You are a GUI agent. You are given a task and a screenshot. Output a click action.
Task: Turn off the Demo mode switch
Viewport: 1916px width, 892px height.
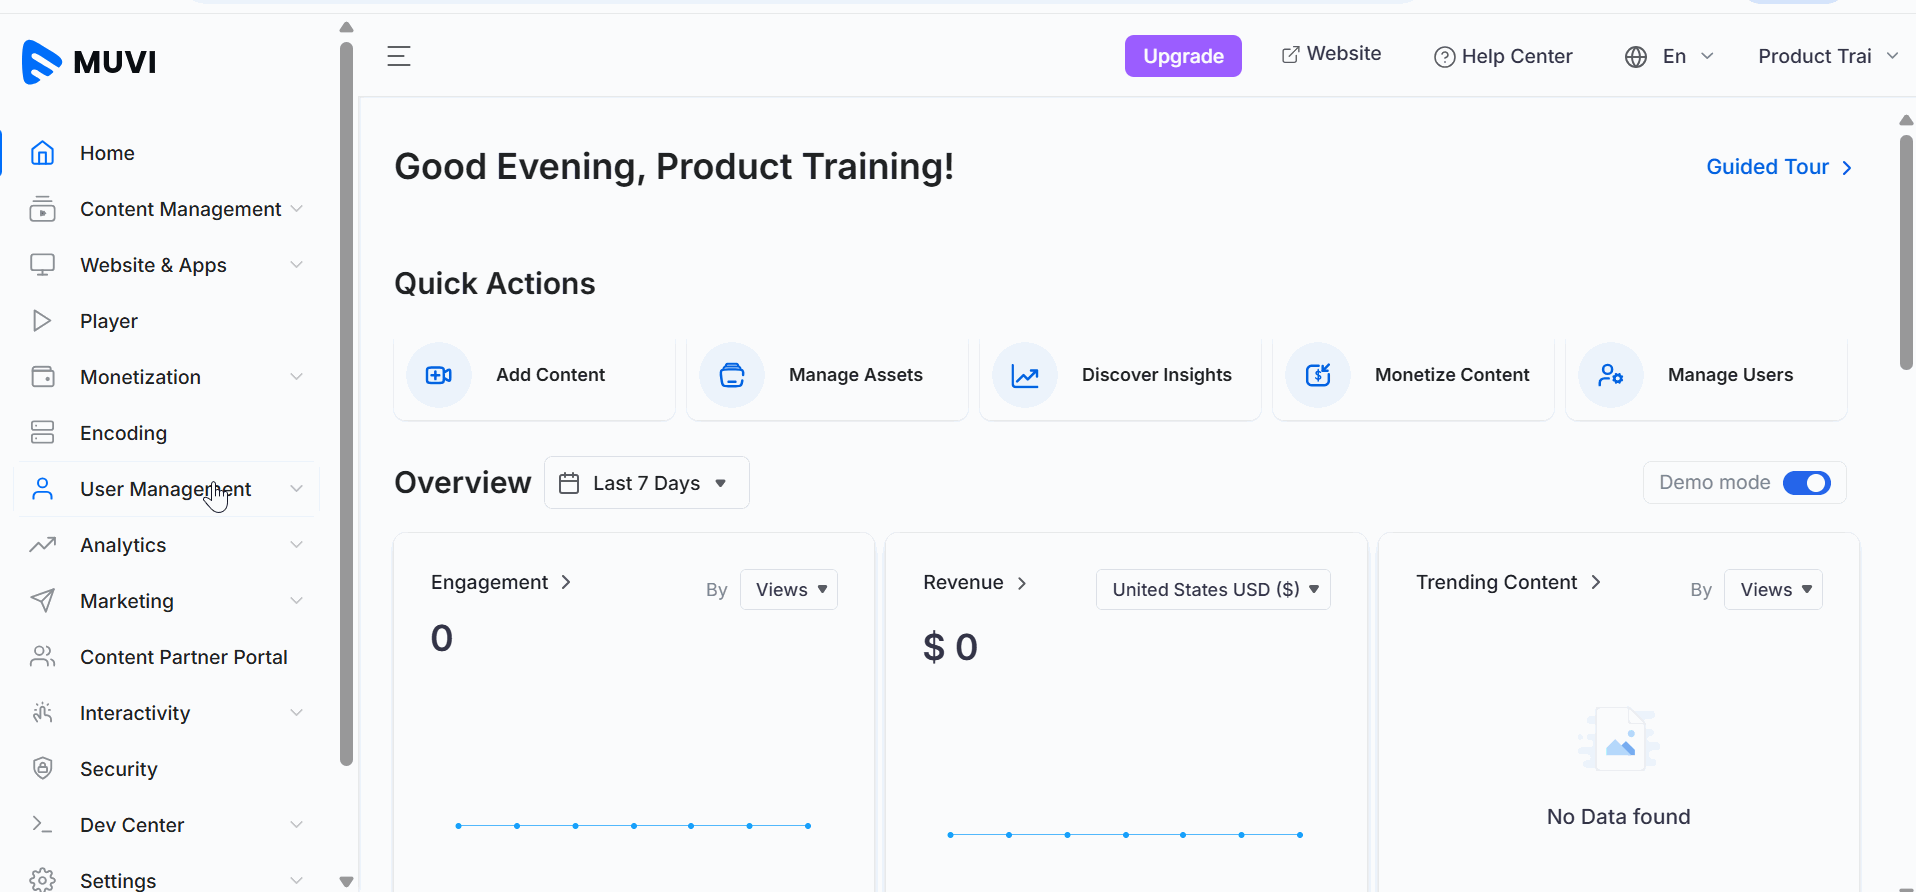coord(1807,483)
